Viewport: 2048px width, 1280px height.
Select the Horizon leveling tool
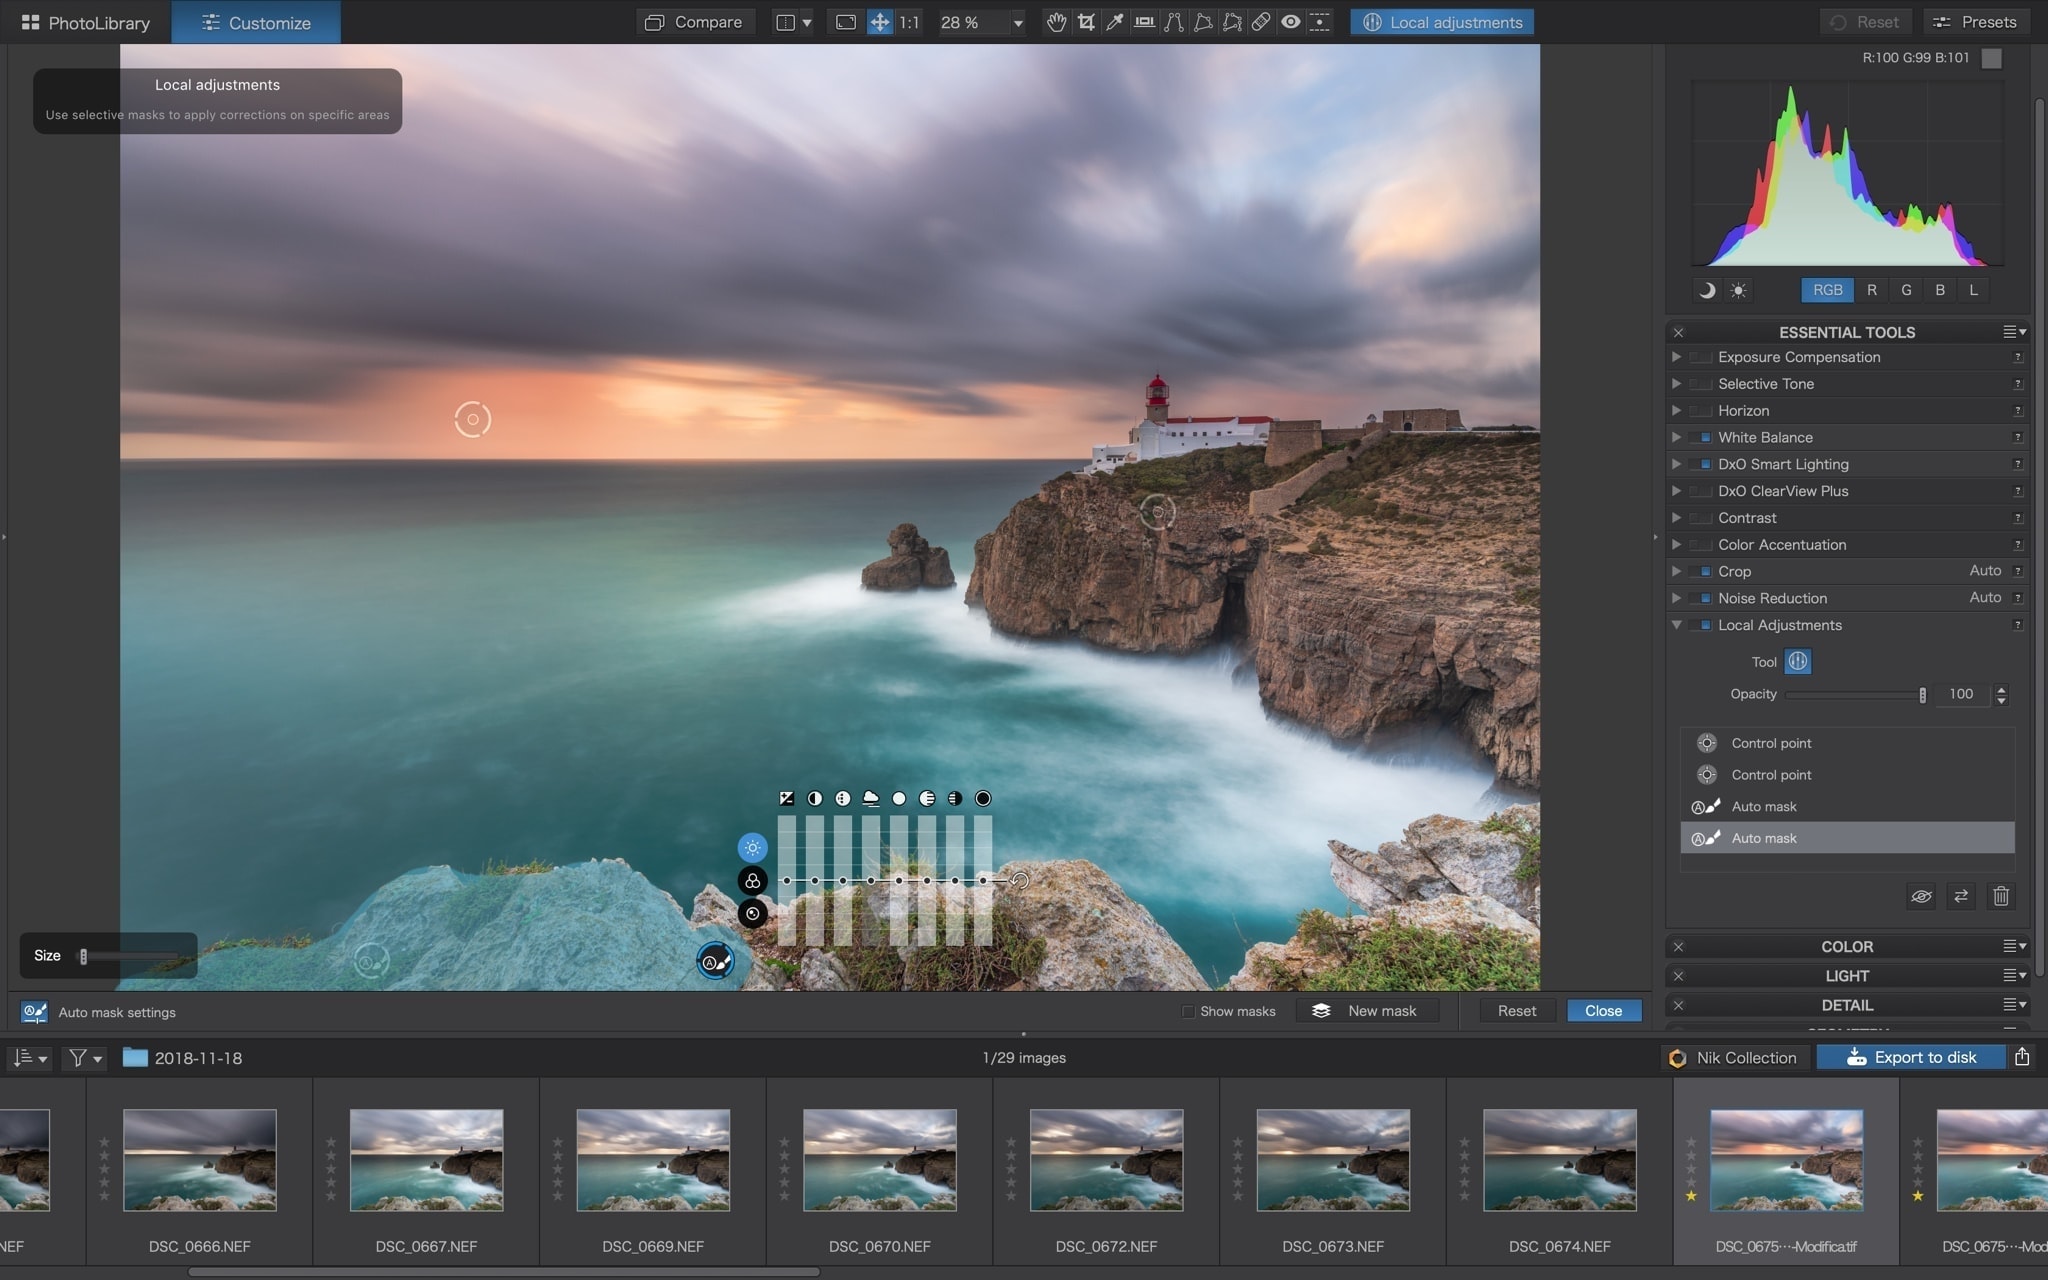click(x=1144, y=22)
